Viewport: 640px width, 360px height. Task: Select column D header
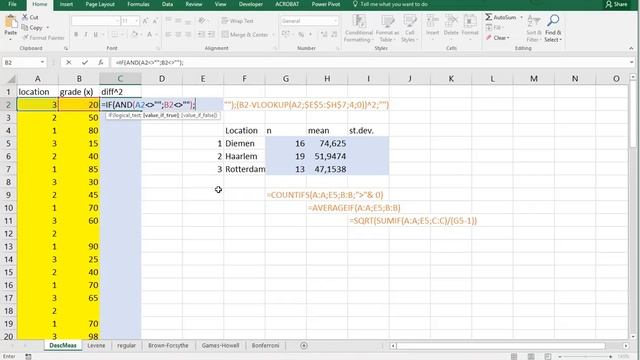(162, 79)
